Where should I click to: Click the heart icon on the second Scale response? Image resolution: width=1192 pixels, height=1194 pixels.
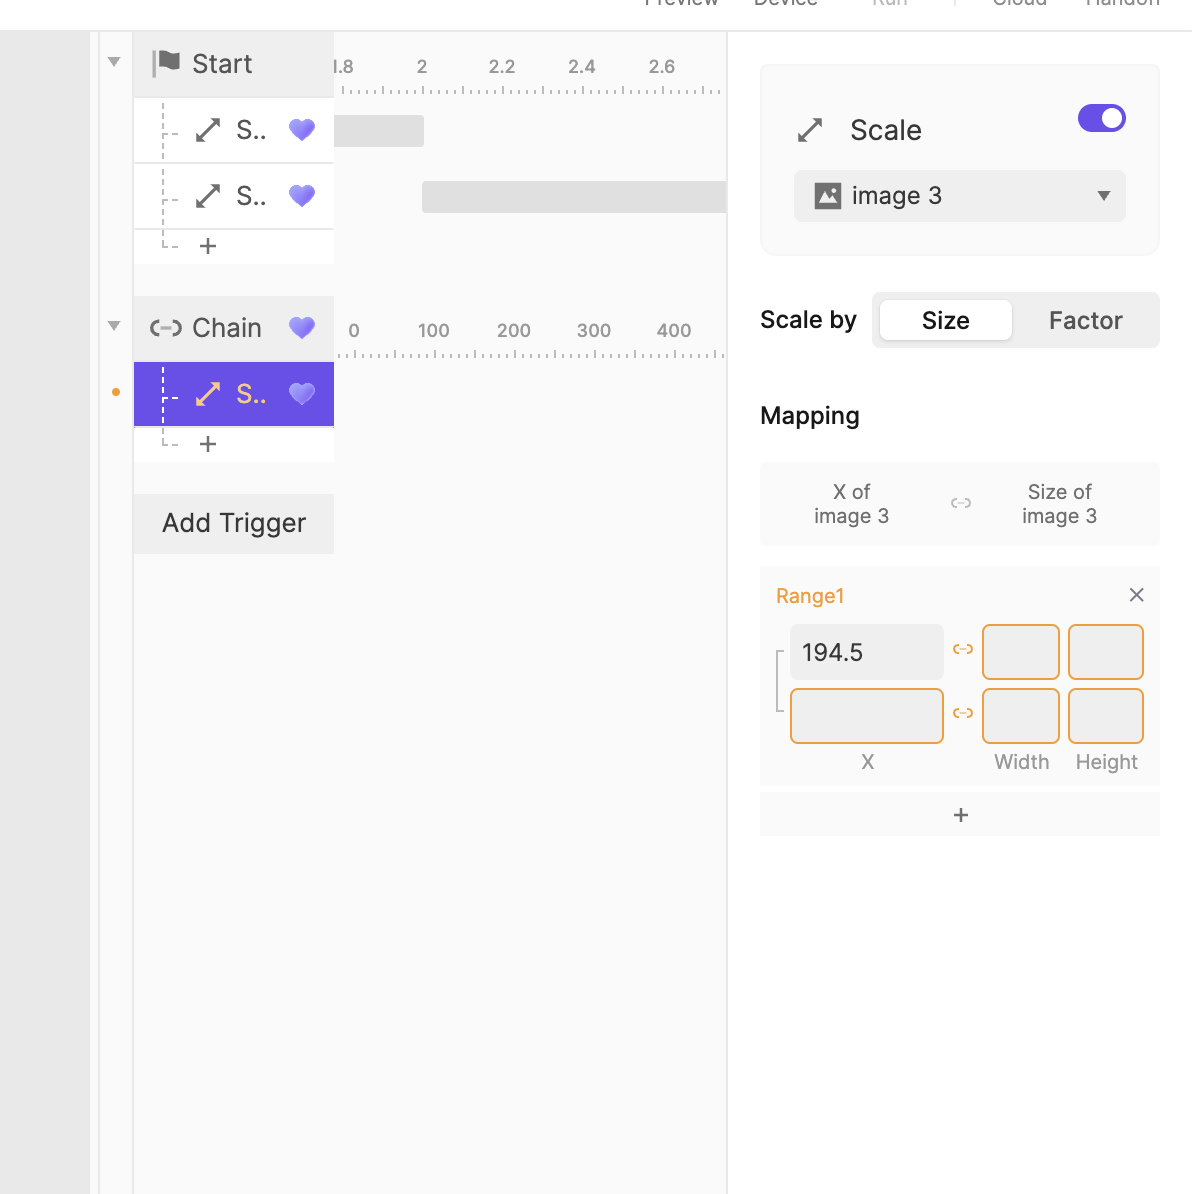pos(302,196)
